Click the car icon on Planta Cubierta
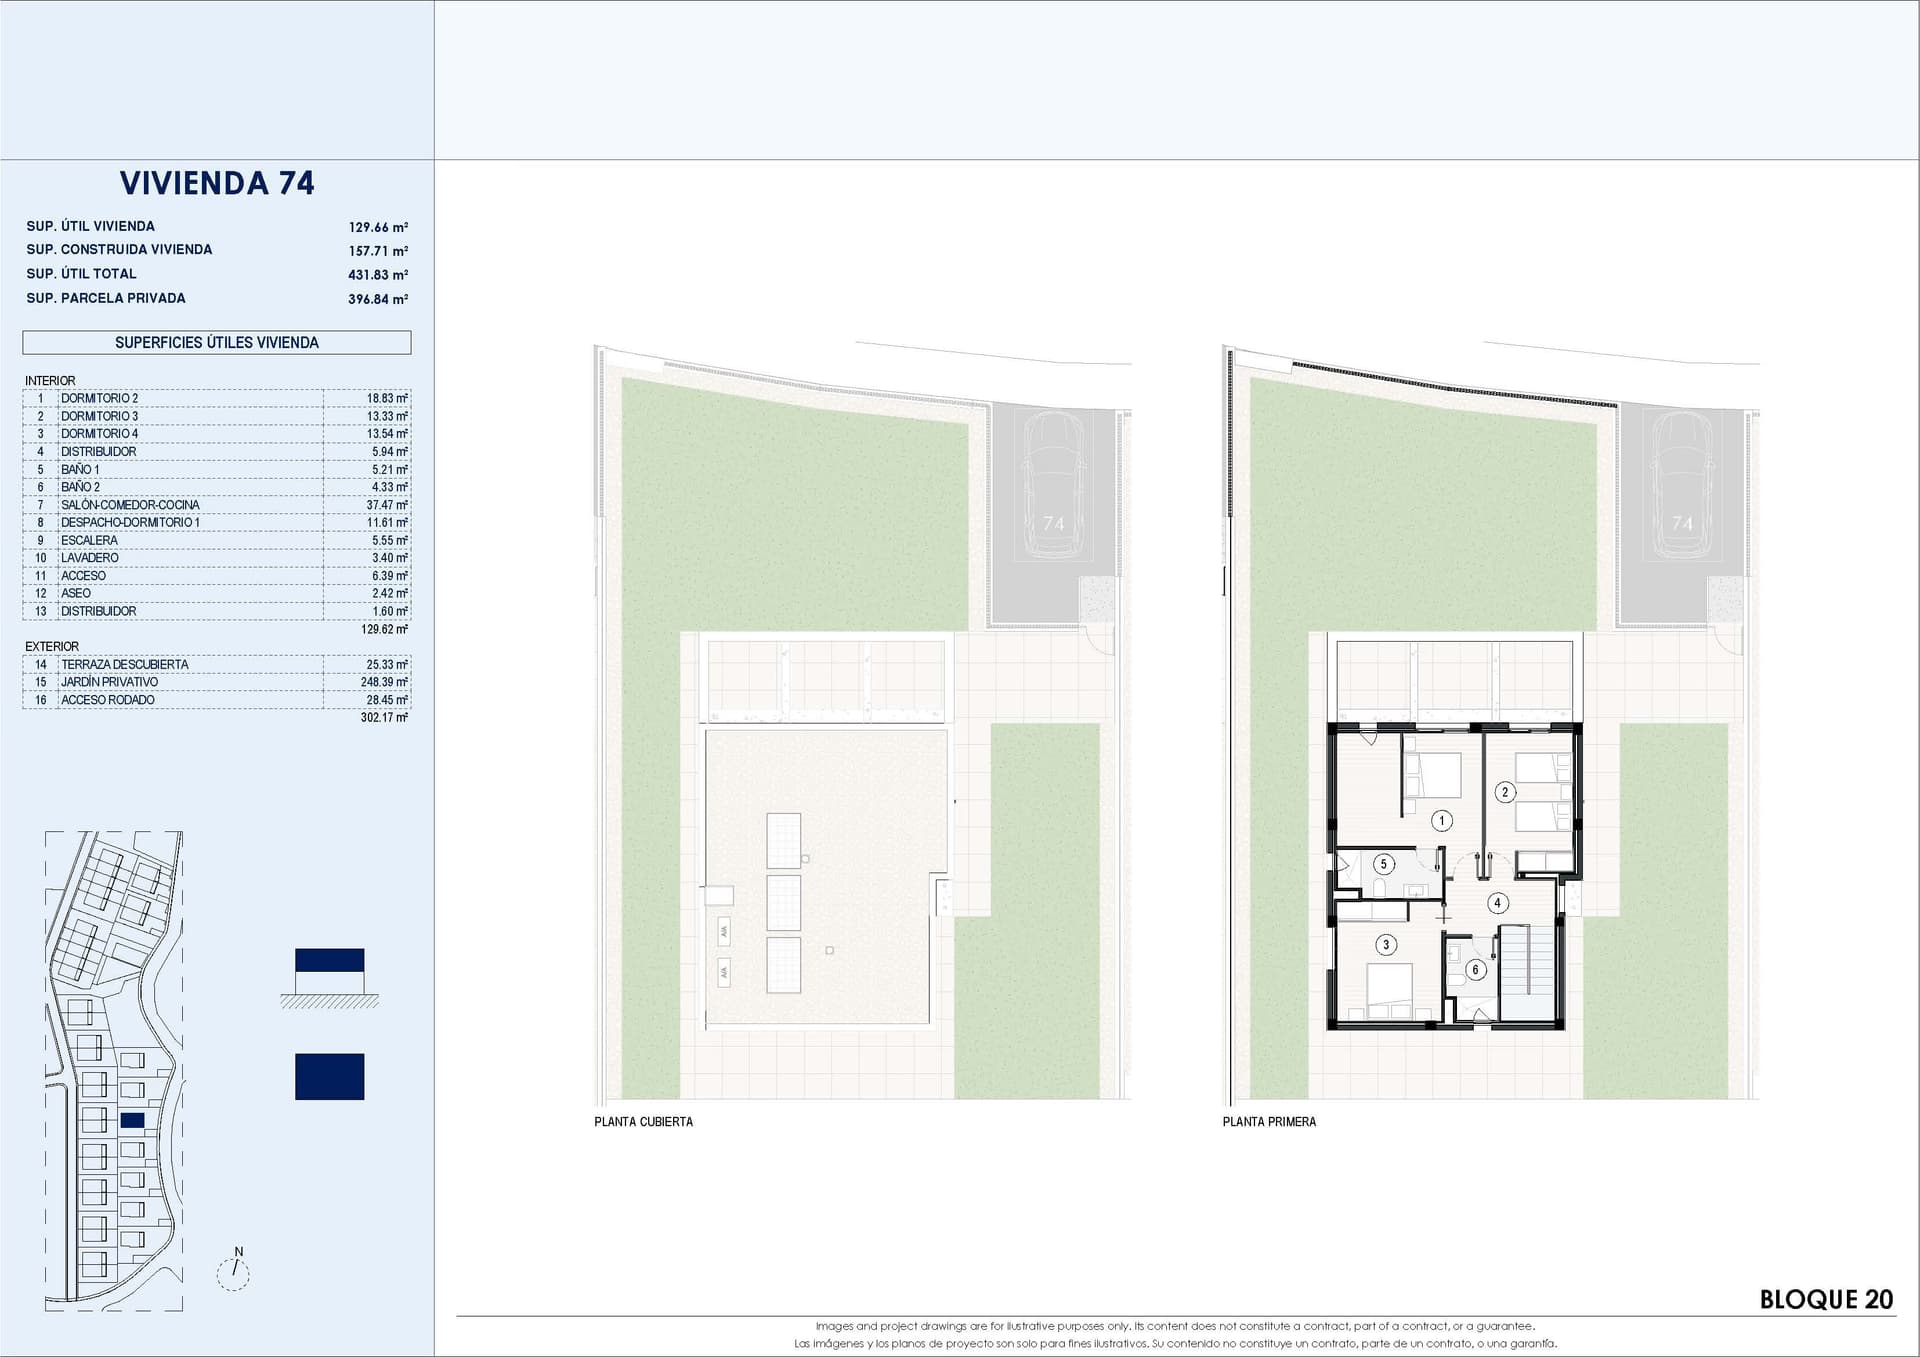 click(x=1053, y=484)
